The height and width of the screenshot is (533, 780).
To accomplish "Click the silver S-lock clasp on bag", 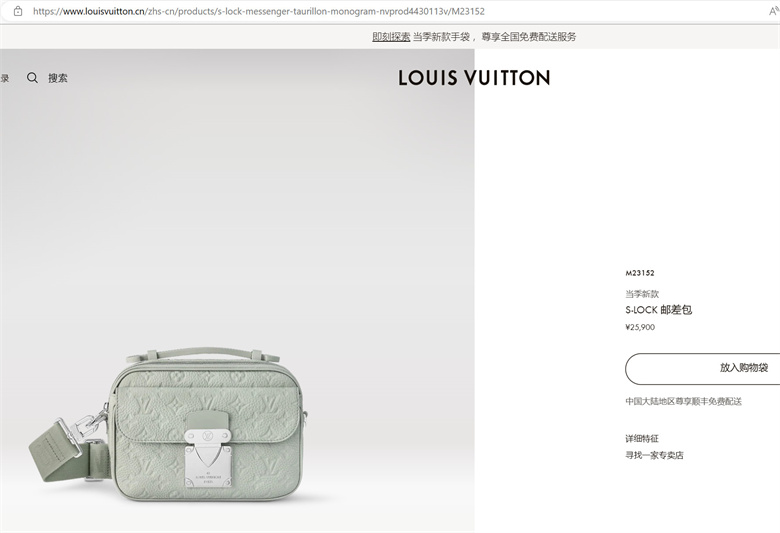I will point(208,450).
